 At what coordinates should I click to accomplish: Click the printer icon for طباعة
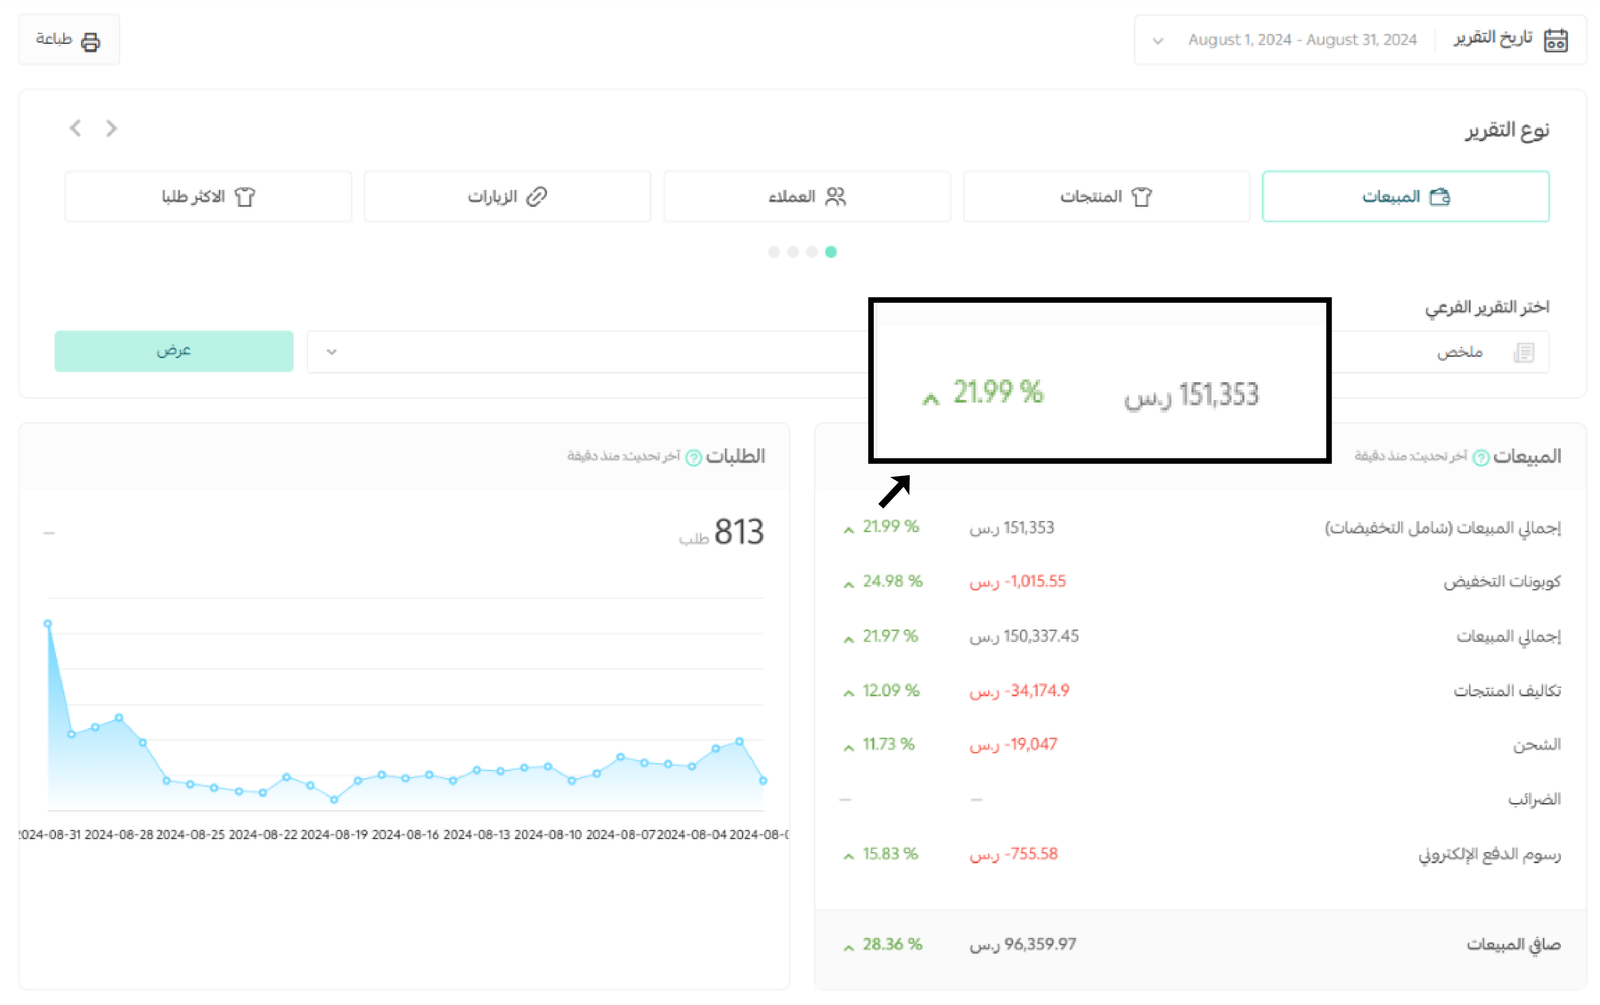(91, 41)
